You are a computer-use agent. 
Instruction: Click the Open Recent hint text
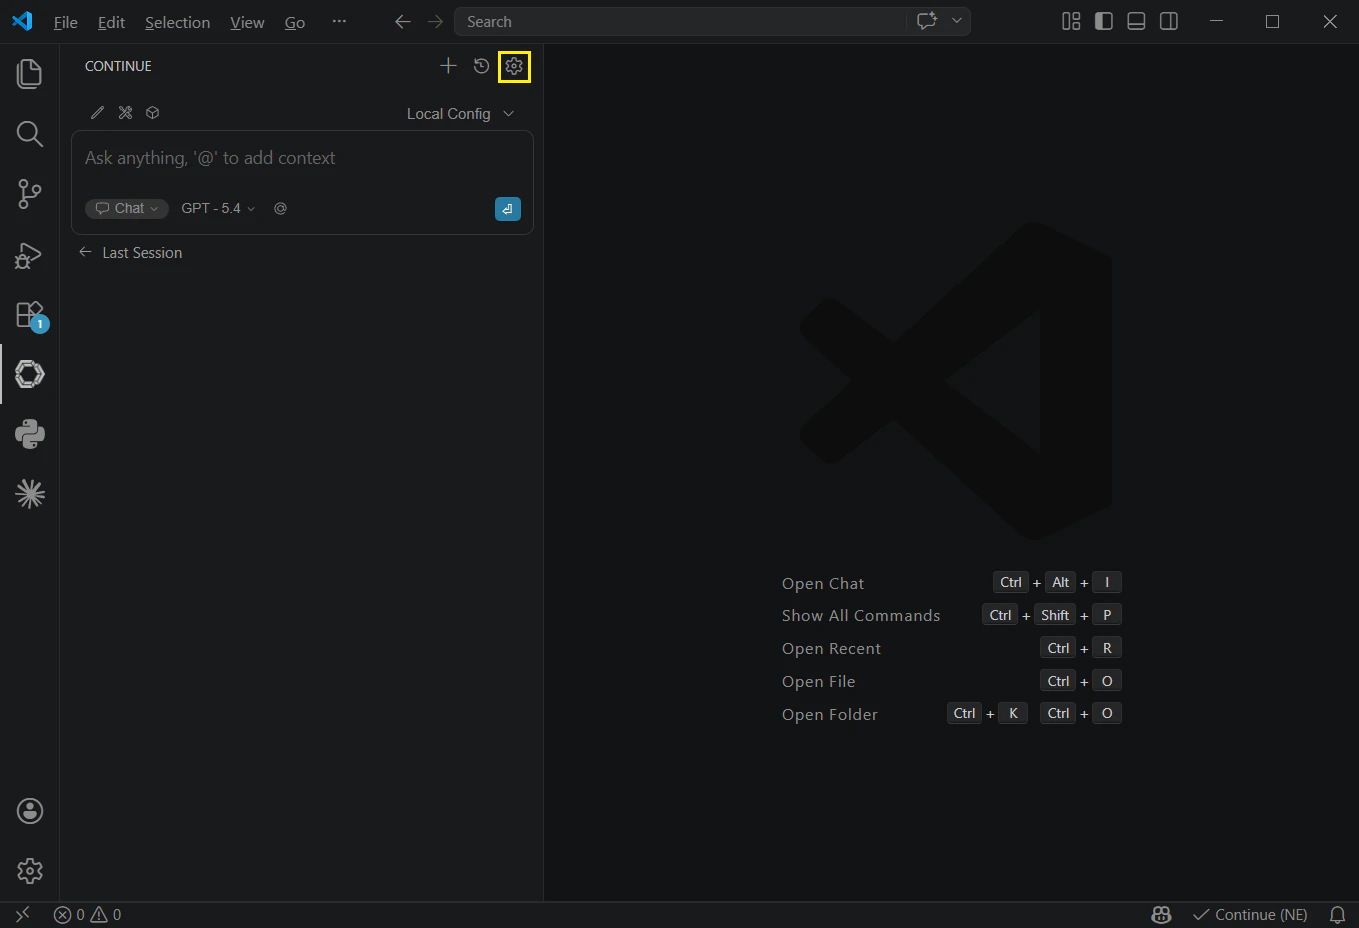(831, 649)
